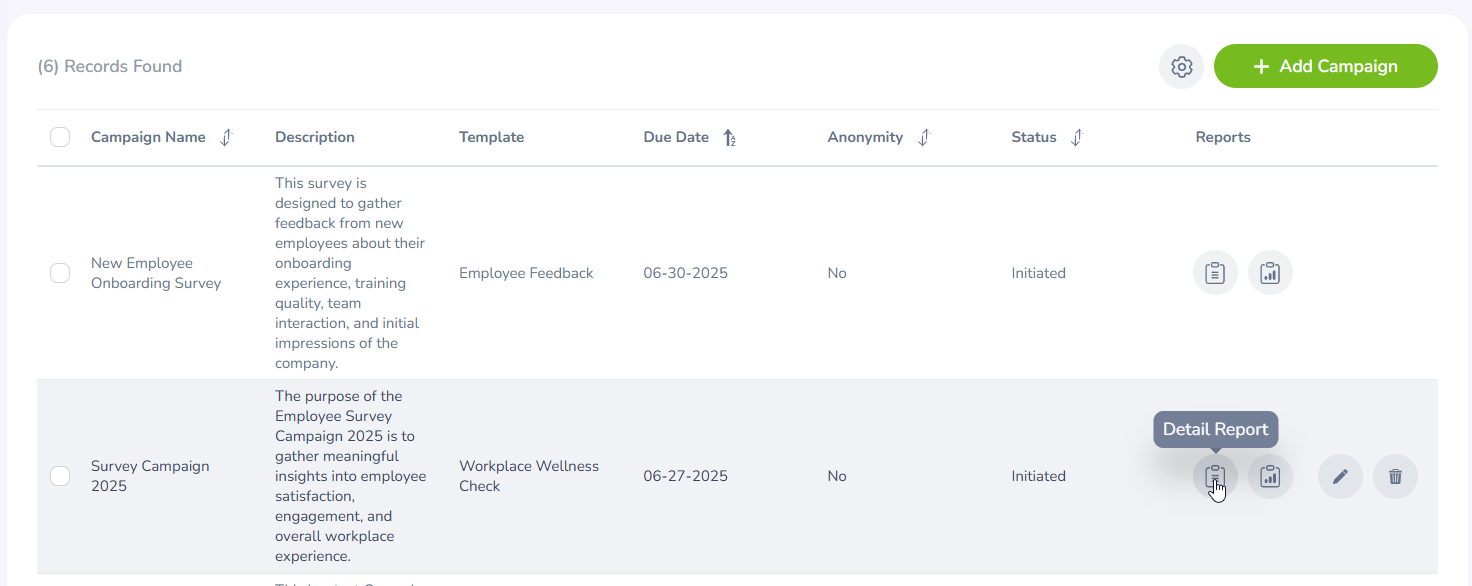The width and height of the screenshot is (1472, 586).
Task: Open detail report for Survey Campaign 2025
Action: 1215,476
